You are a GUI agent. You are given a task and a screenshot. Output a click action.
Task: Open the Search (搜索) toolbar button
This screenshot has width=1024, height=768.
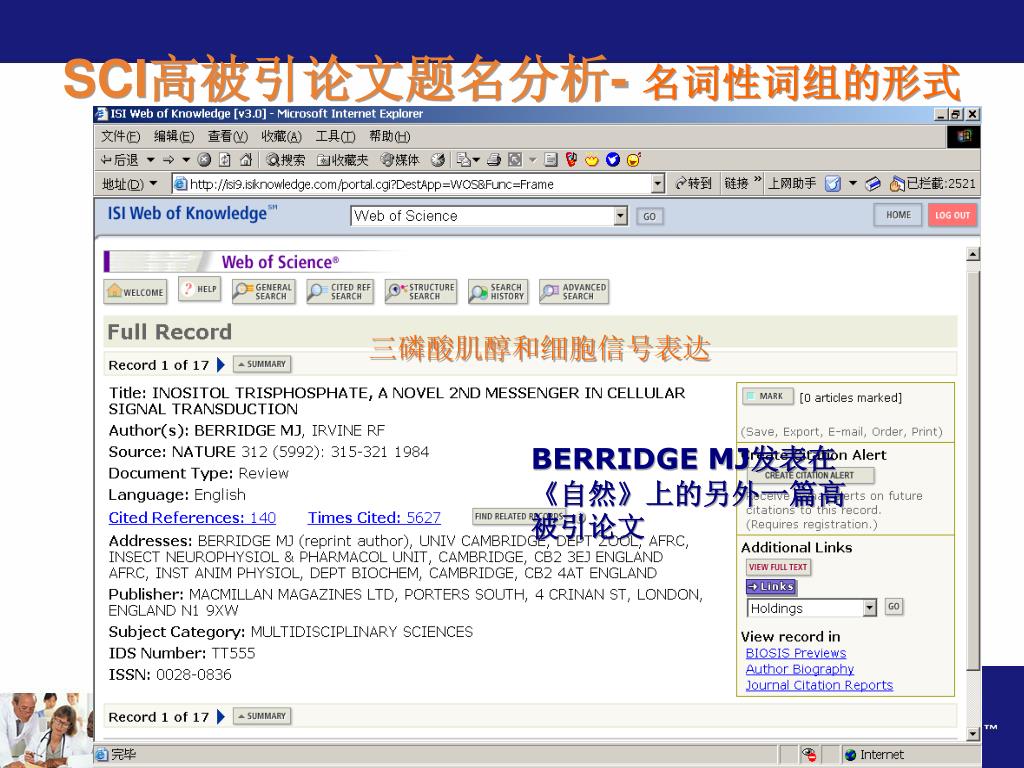tap(285, 160)
